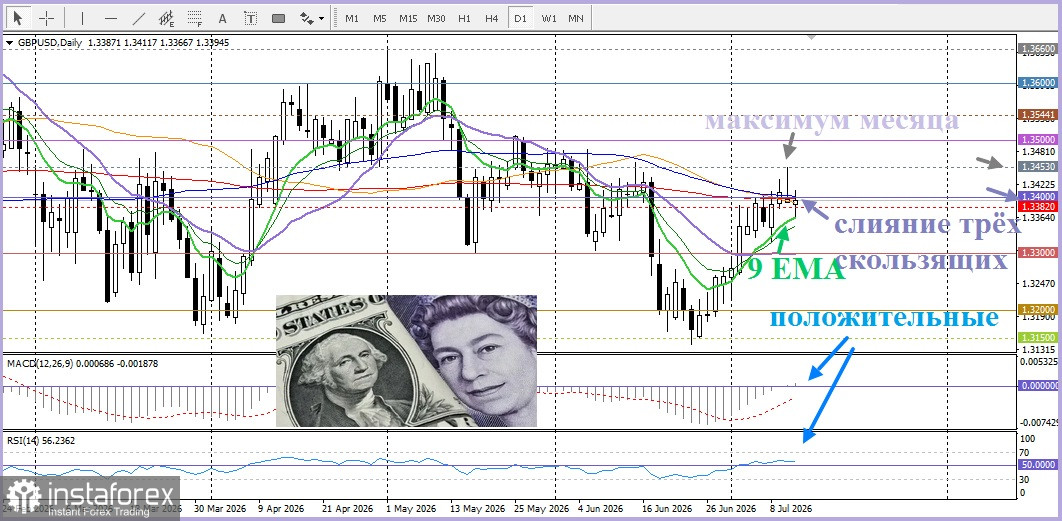Click the 1.31500 price level label

click(1038, 337)
